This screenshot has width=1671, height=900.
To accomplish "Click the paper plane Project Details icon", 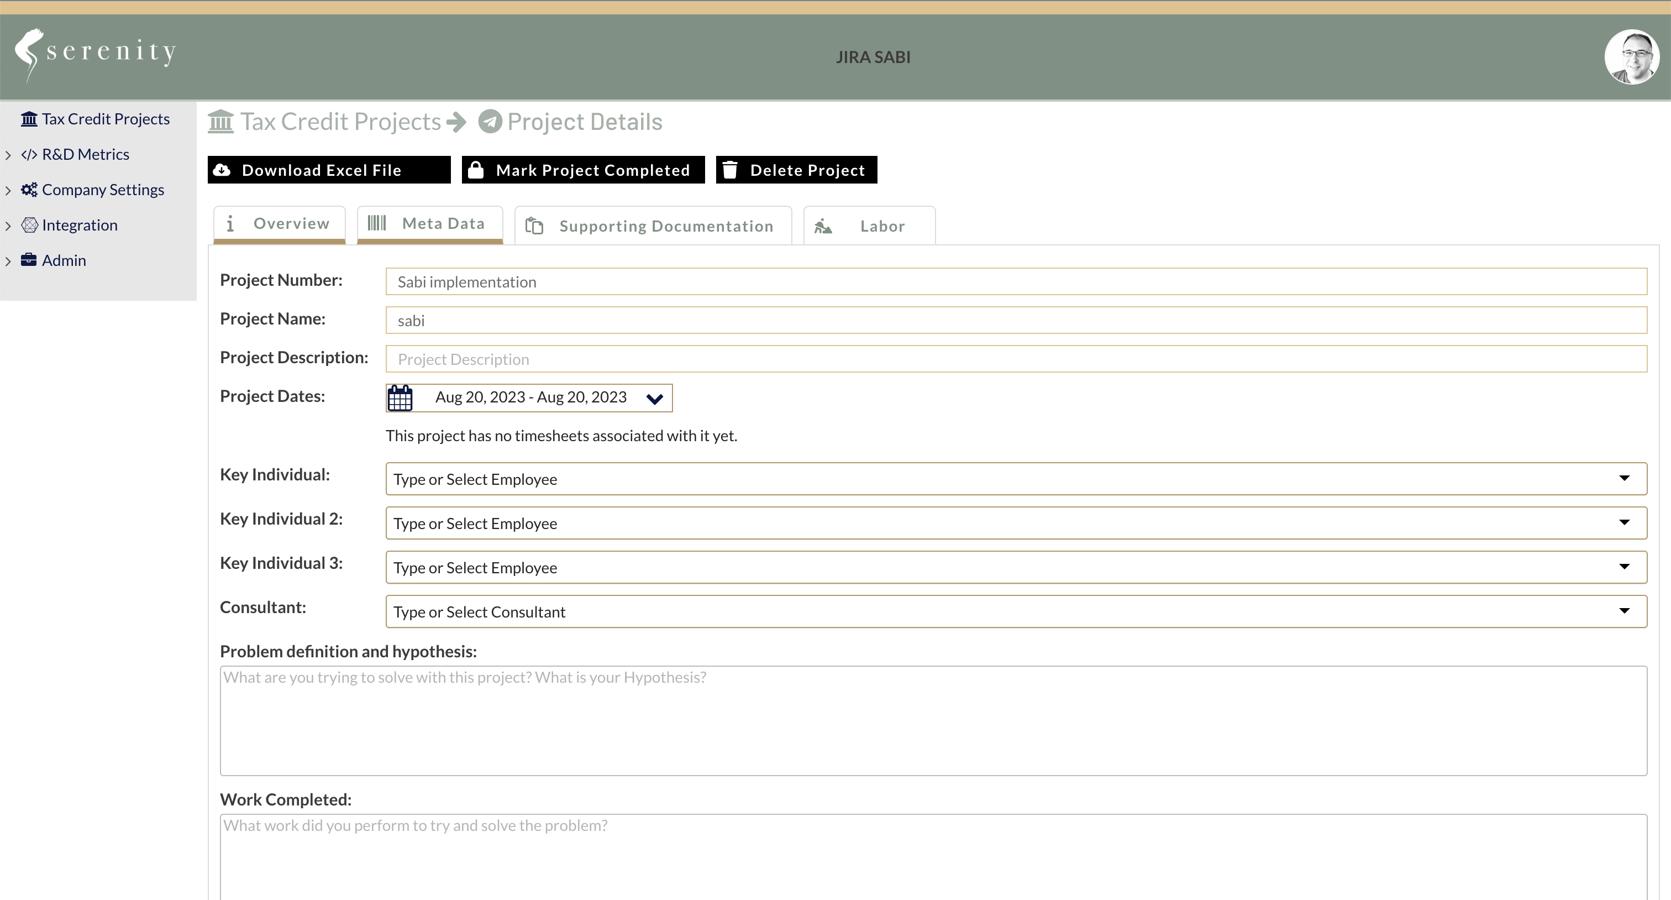I will pyautogui.click(x=490, y=122).
